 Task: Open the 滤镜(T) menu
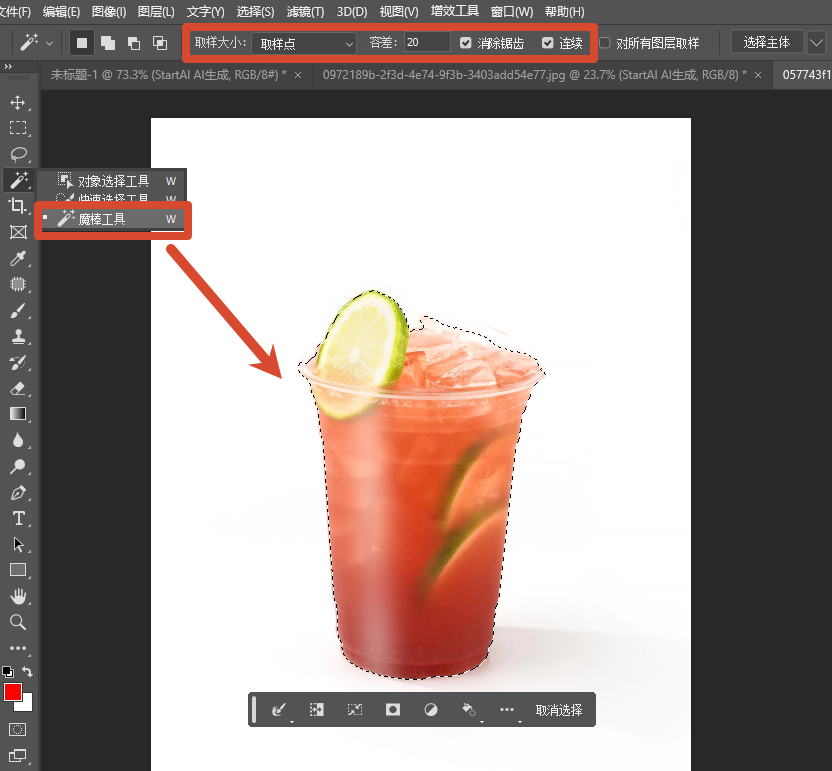tap(305, 12)
